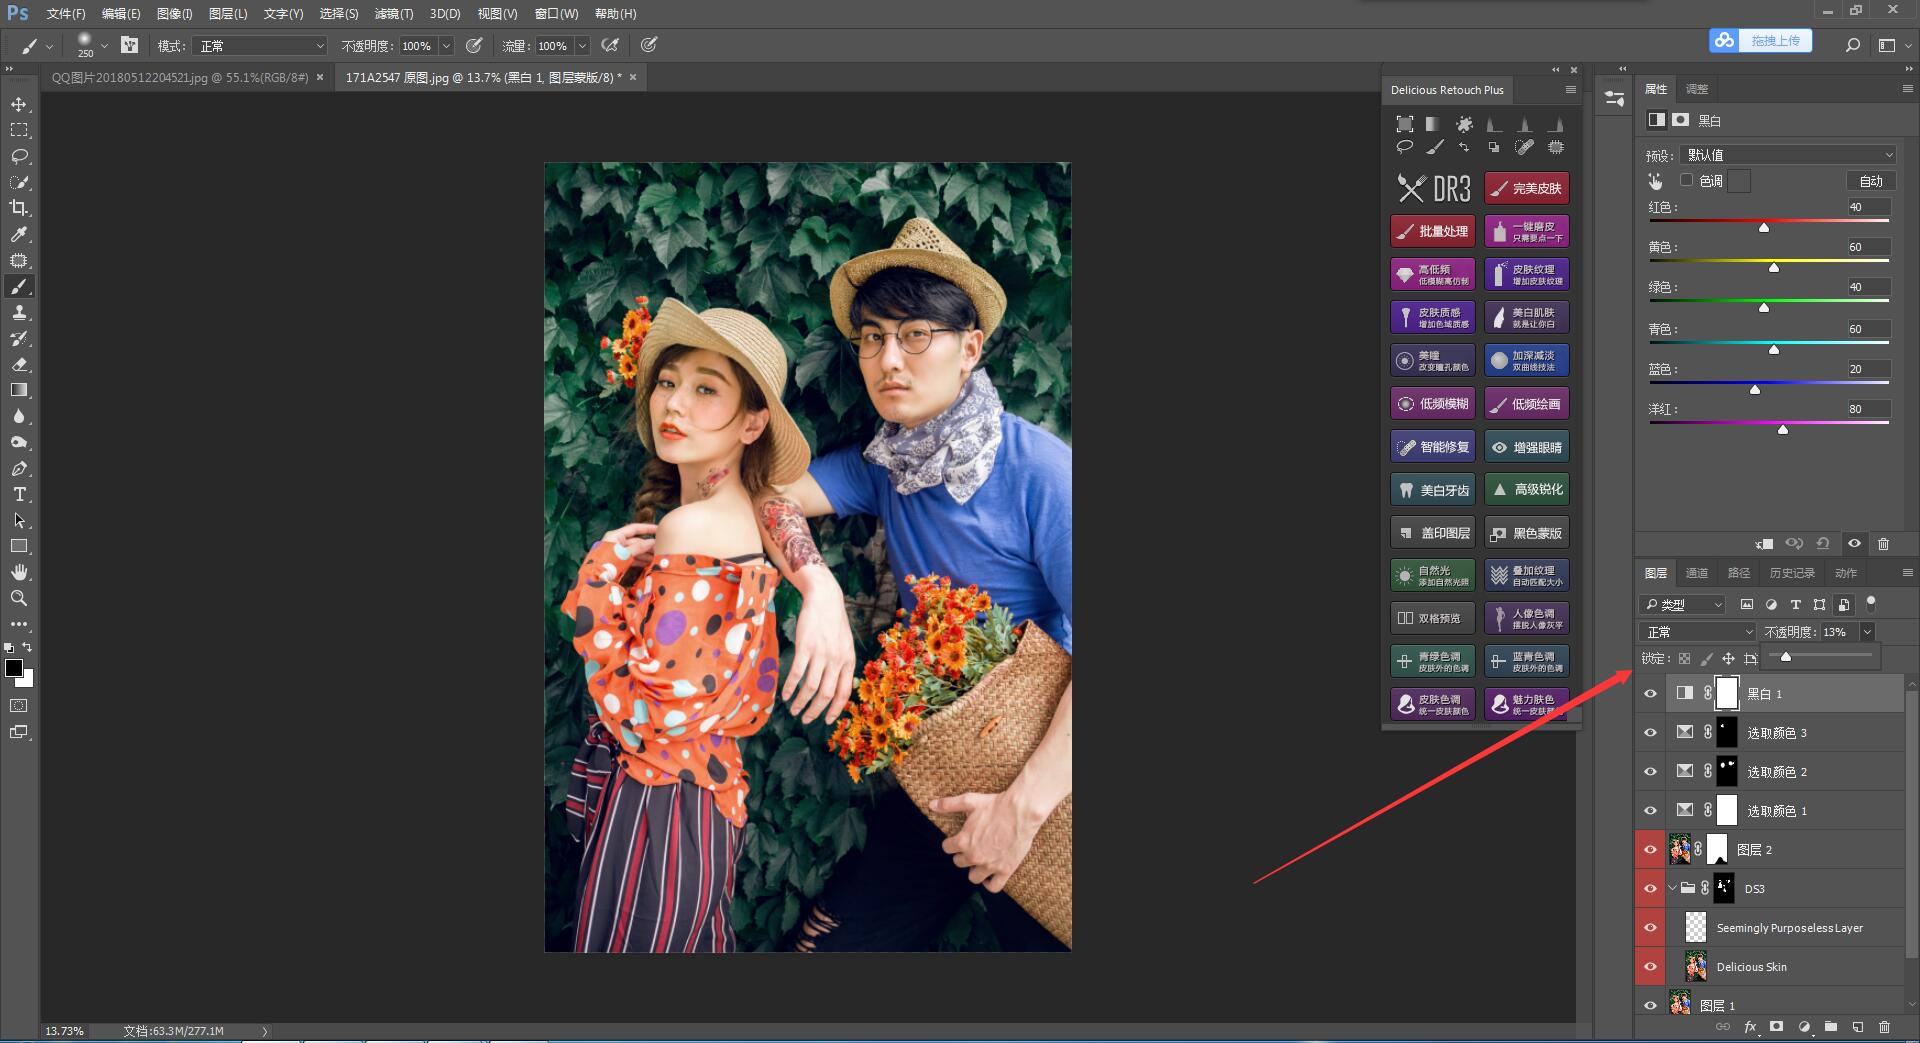Switch to the 通道 channels tab
The height and width of the screenshot is (1043, 1920).
point(1697,573)
